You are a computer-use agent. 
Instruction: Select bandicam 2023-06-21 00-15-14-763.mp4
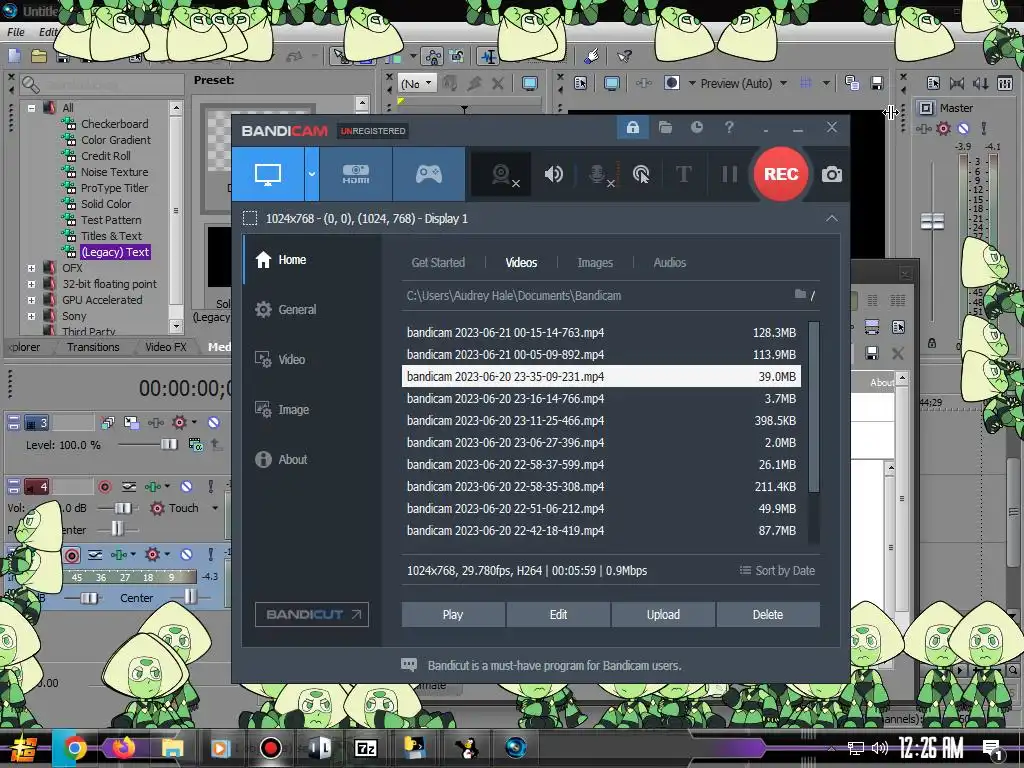(x=601, y=332)
